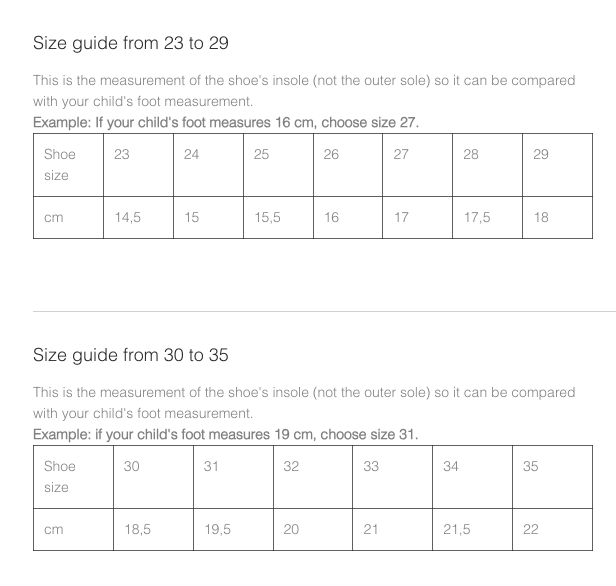Click the 15,5 cm measurement cell
This screenshot has width=616, height=586.
pos(278,217)
